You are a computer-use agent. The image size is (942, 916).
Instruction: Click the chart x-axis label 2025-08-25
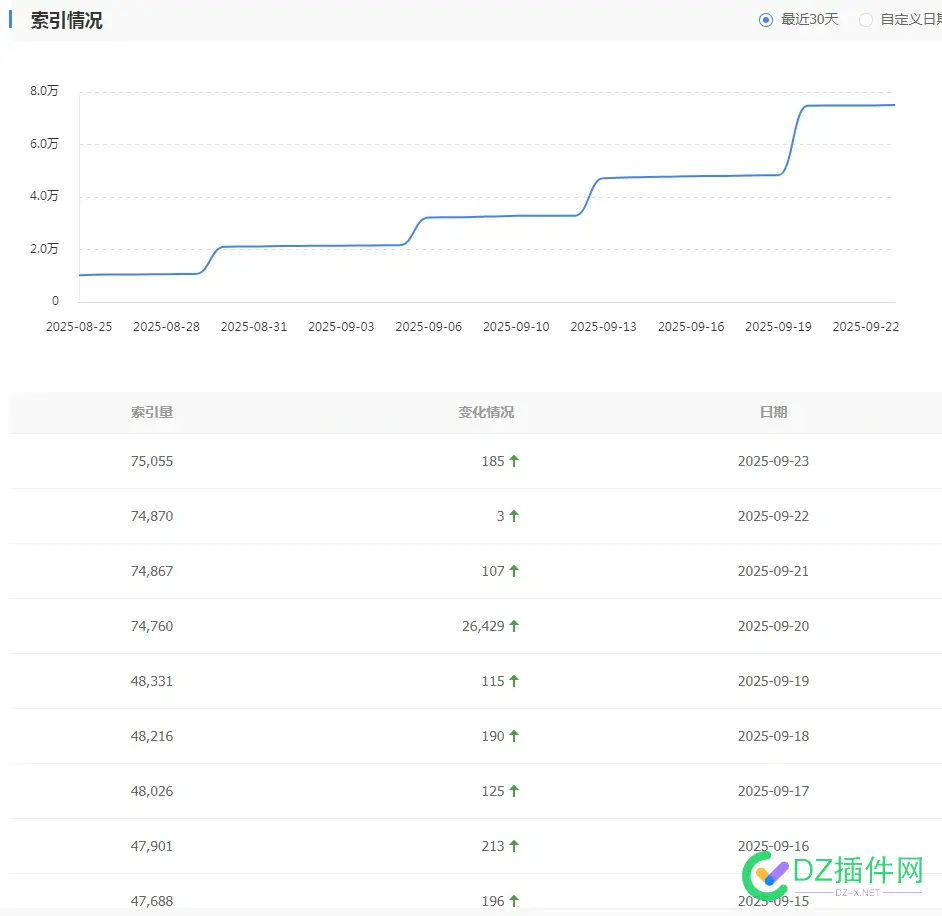(79, 327)
